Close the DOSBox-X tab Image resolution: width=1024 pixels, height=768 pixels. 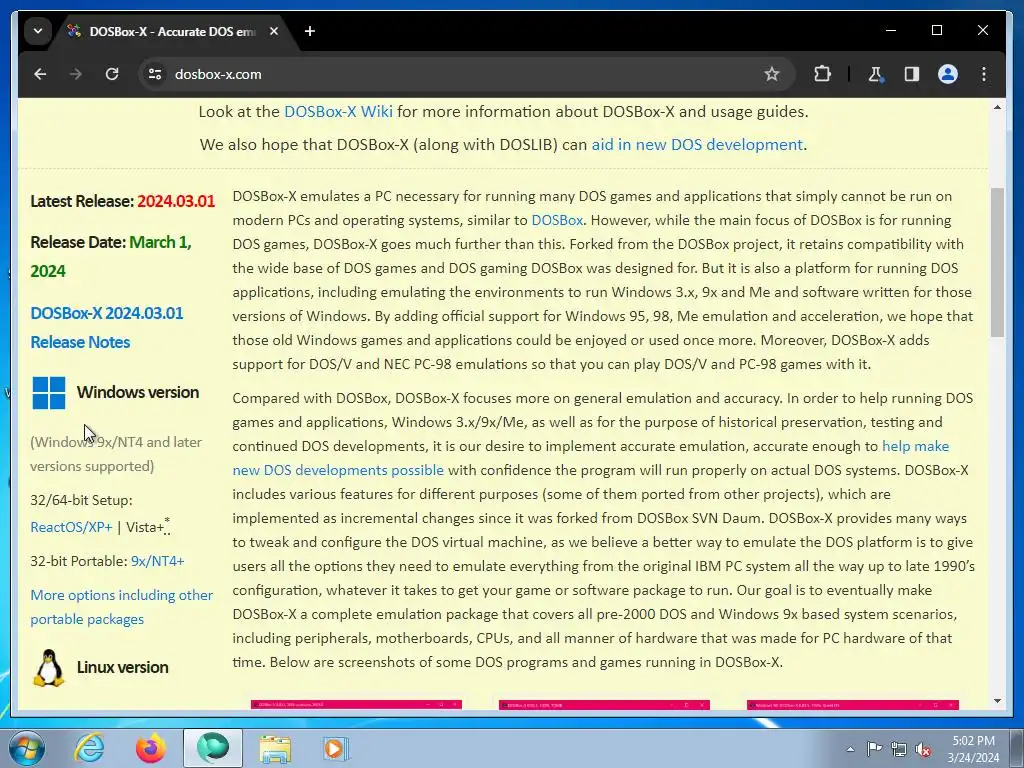(x=274, y=31)
